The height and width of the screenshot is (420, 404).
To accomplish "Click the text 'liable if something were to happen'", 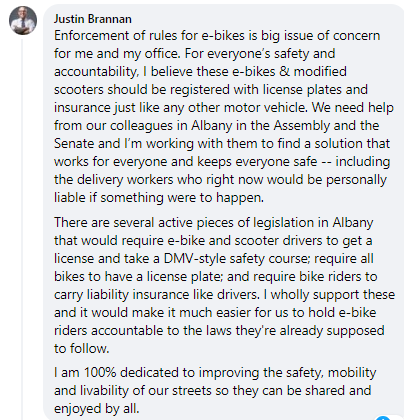I will (159, 198).
